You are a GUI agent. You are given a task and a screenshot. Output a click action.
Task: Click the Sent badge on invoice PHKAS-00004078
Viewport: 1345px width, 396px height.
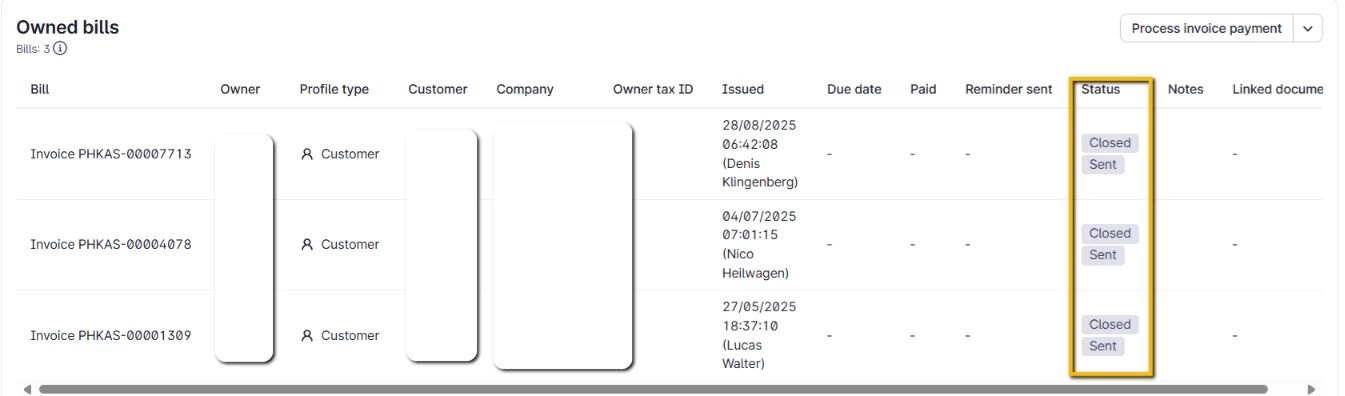1103,255
